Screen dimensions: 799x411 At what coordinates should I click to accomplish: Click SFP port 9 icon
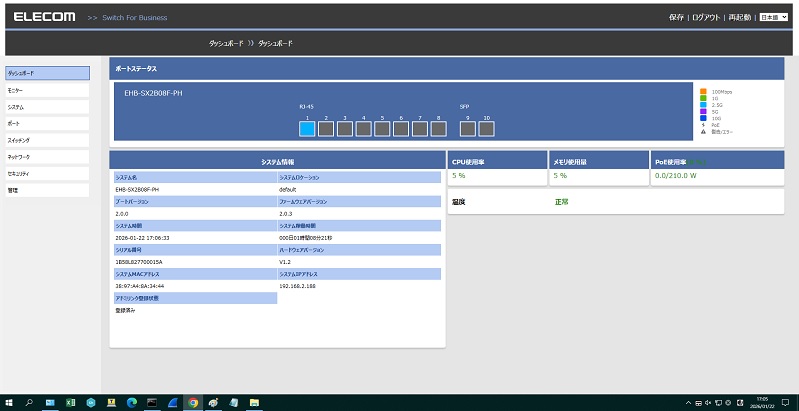click(x=467, y=128)
